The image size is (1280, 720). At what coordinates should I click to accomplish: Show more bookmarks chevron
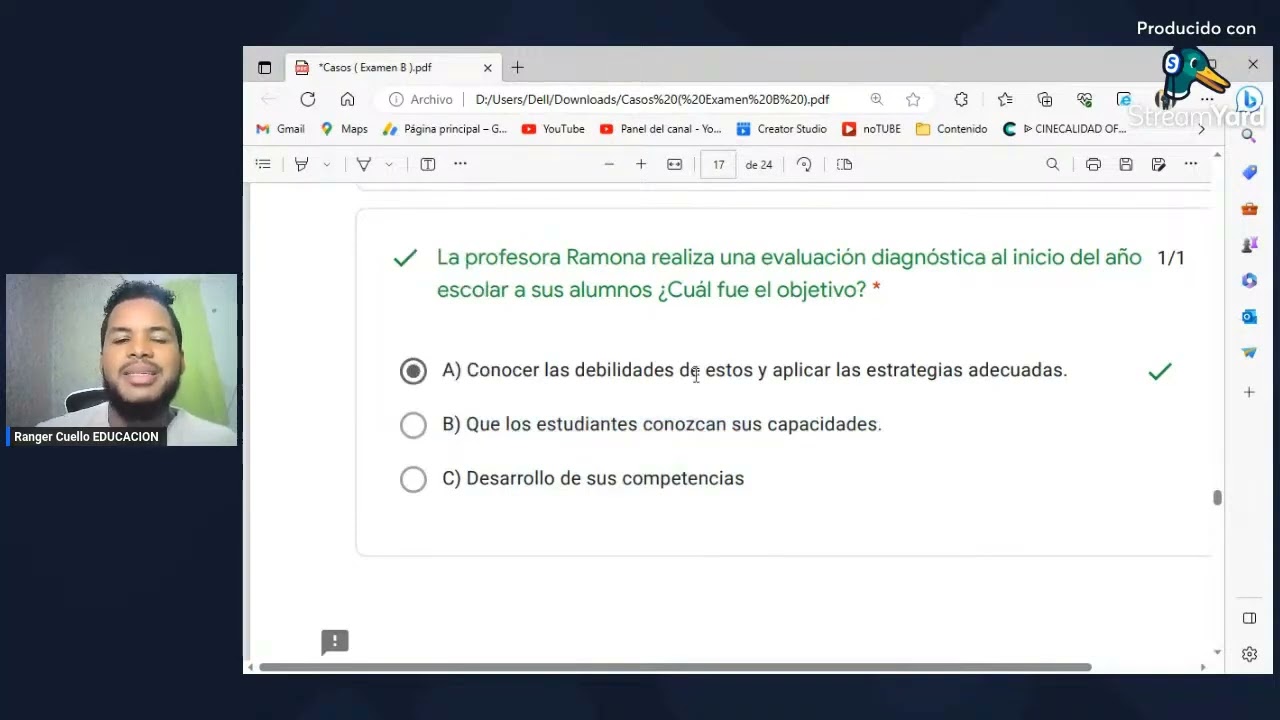(x=1201, y=129)
